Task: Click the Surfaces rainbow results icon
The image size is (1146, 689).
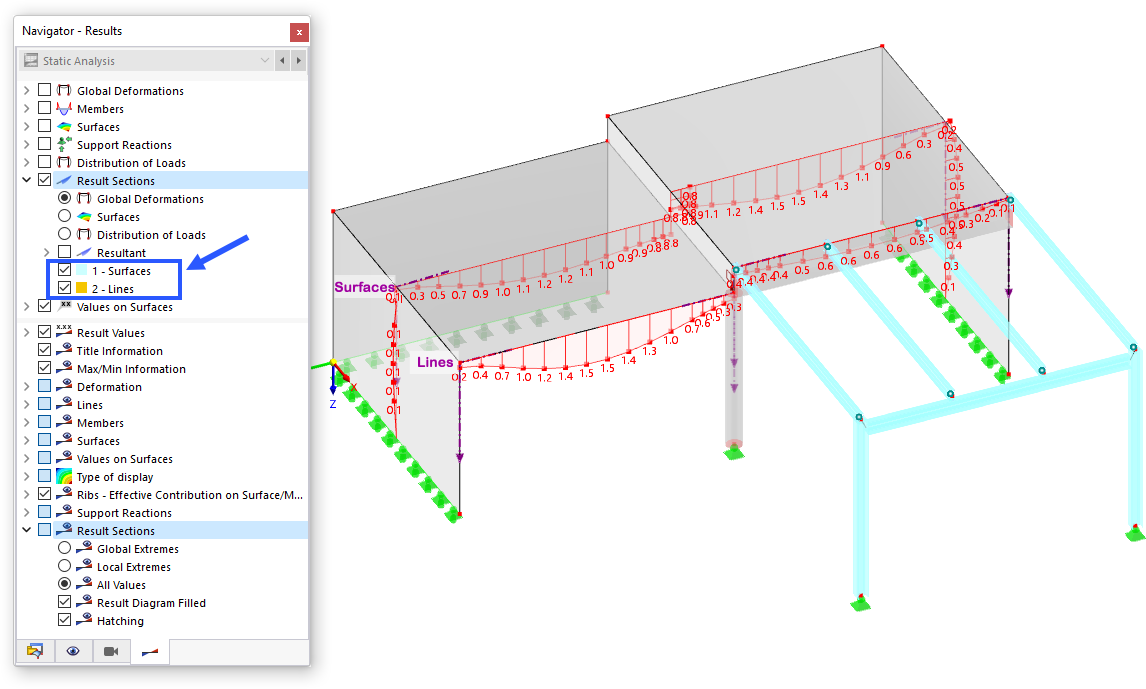Action: click(63, 127)
